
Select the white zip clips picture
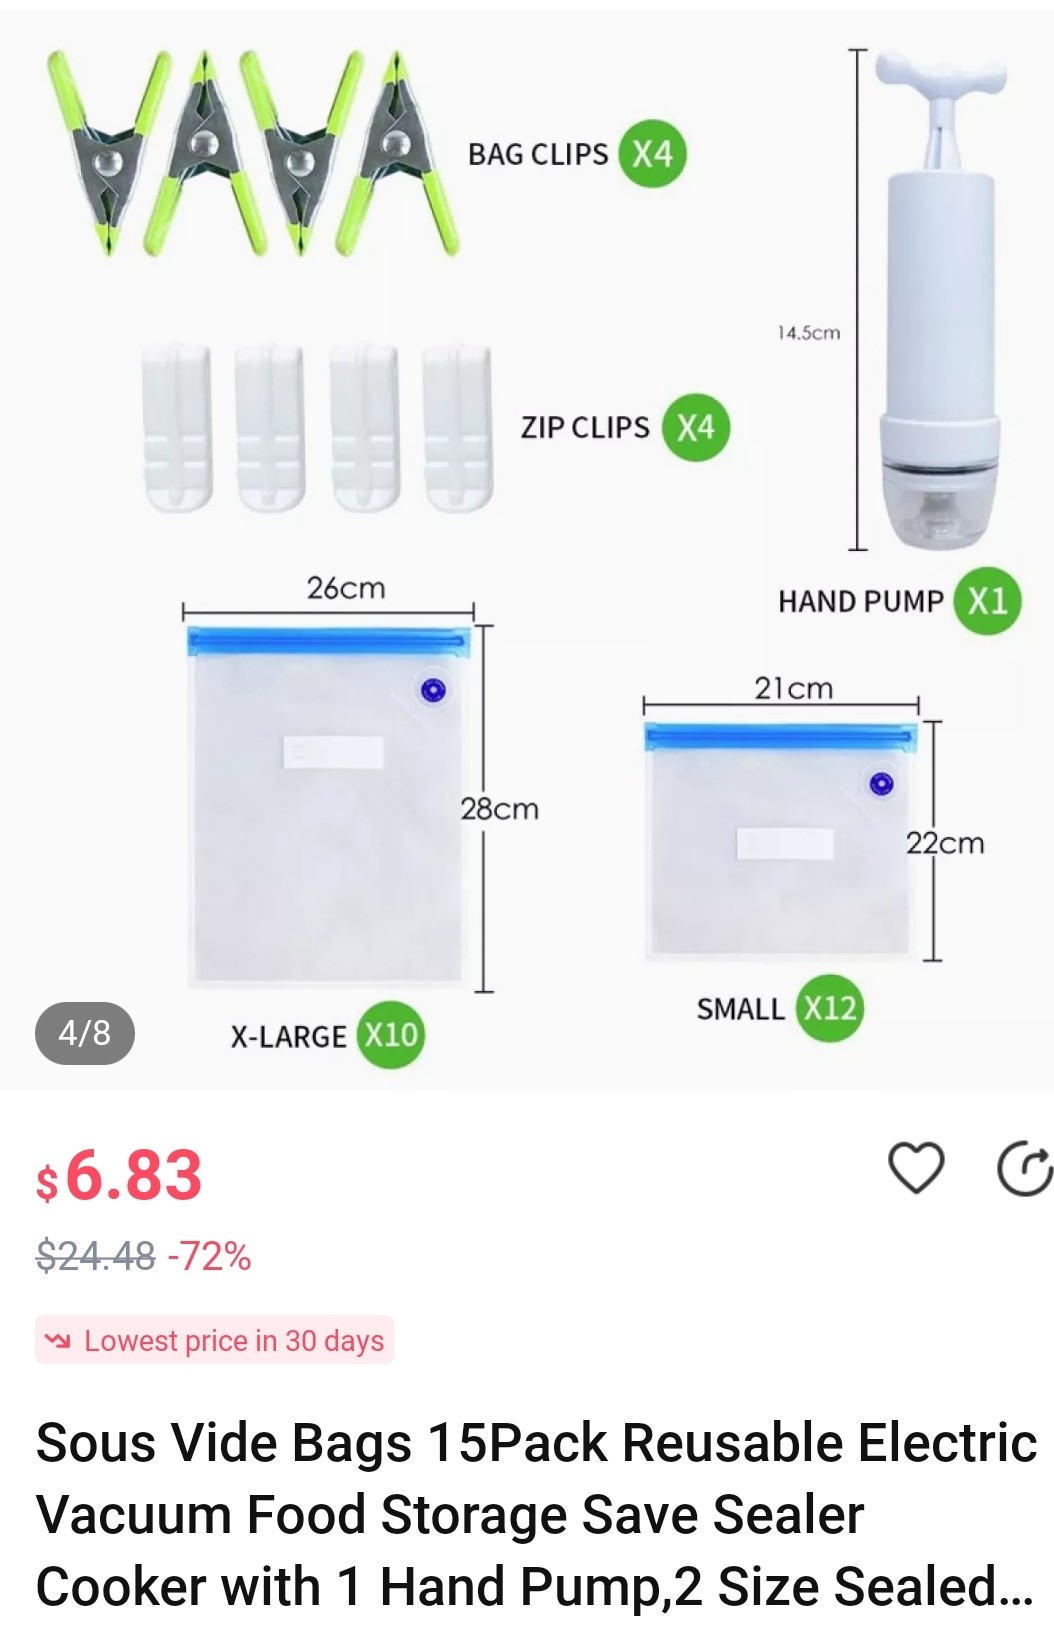[x=318, y=428]
